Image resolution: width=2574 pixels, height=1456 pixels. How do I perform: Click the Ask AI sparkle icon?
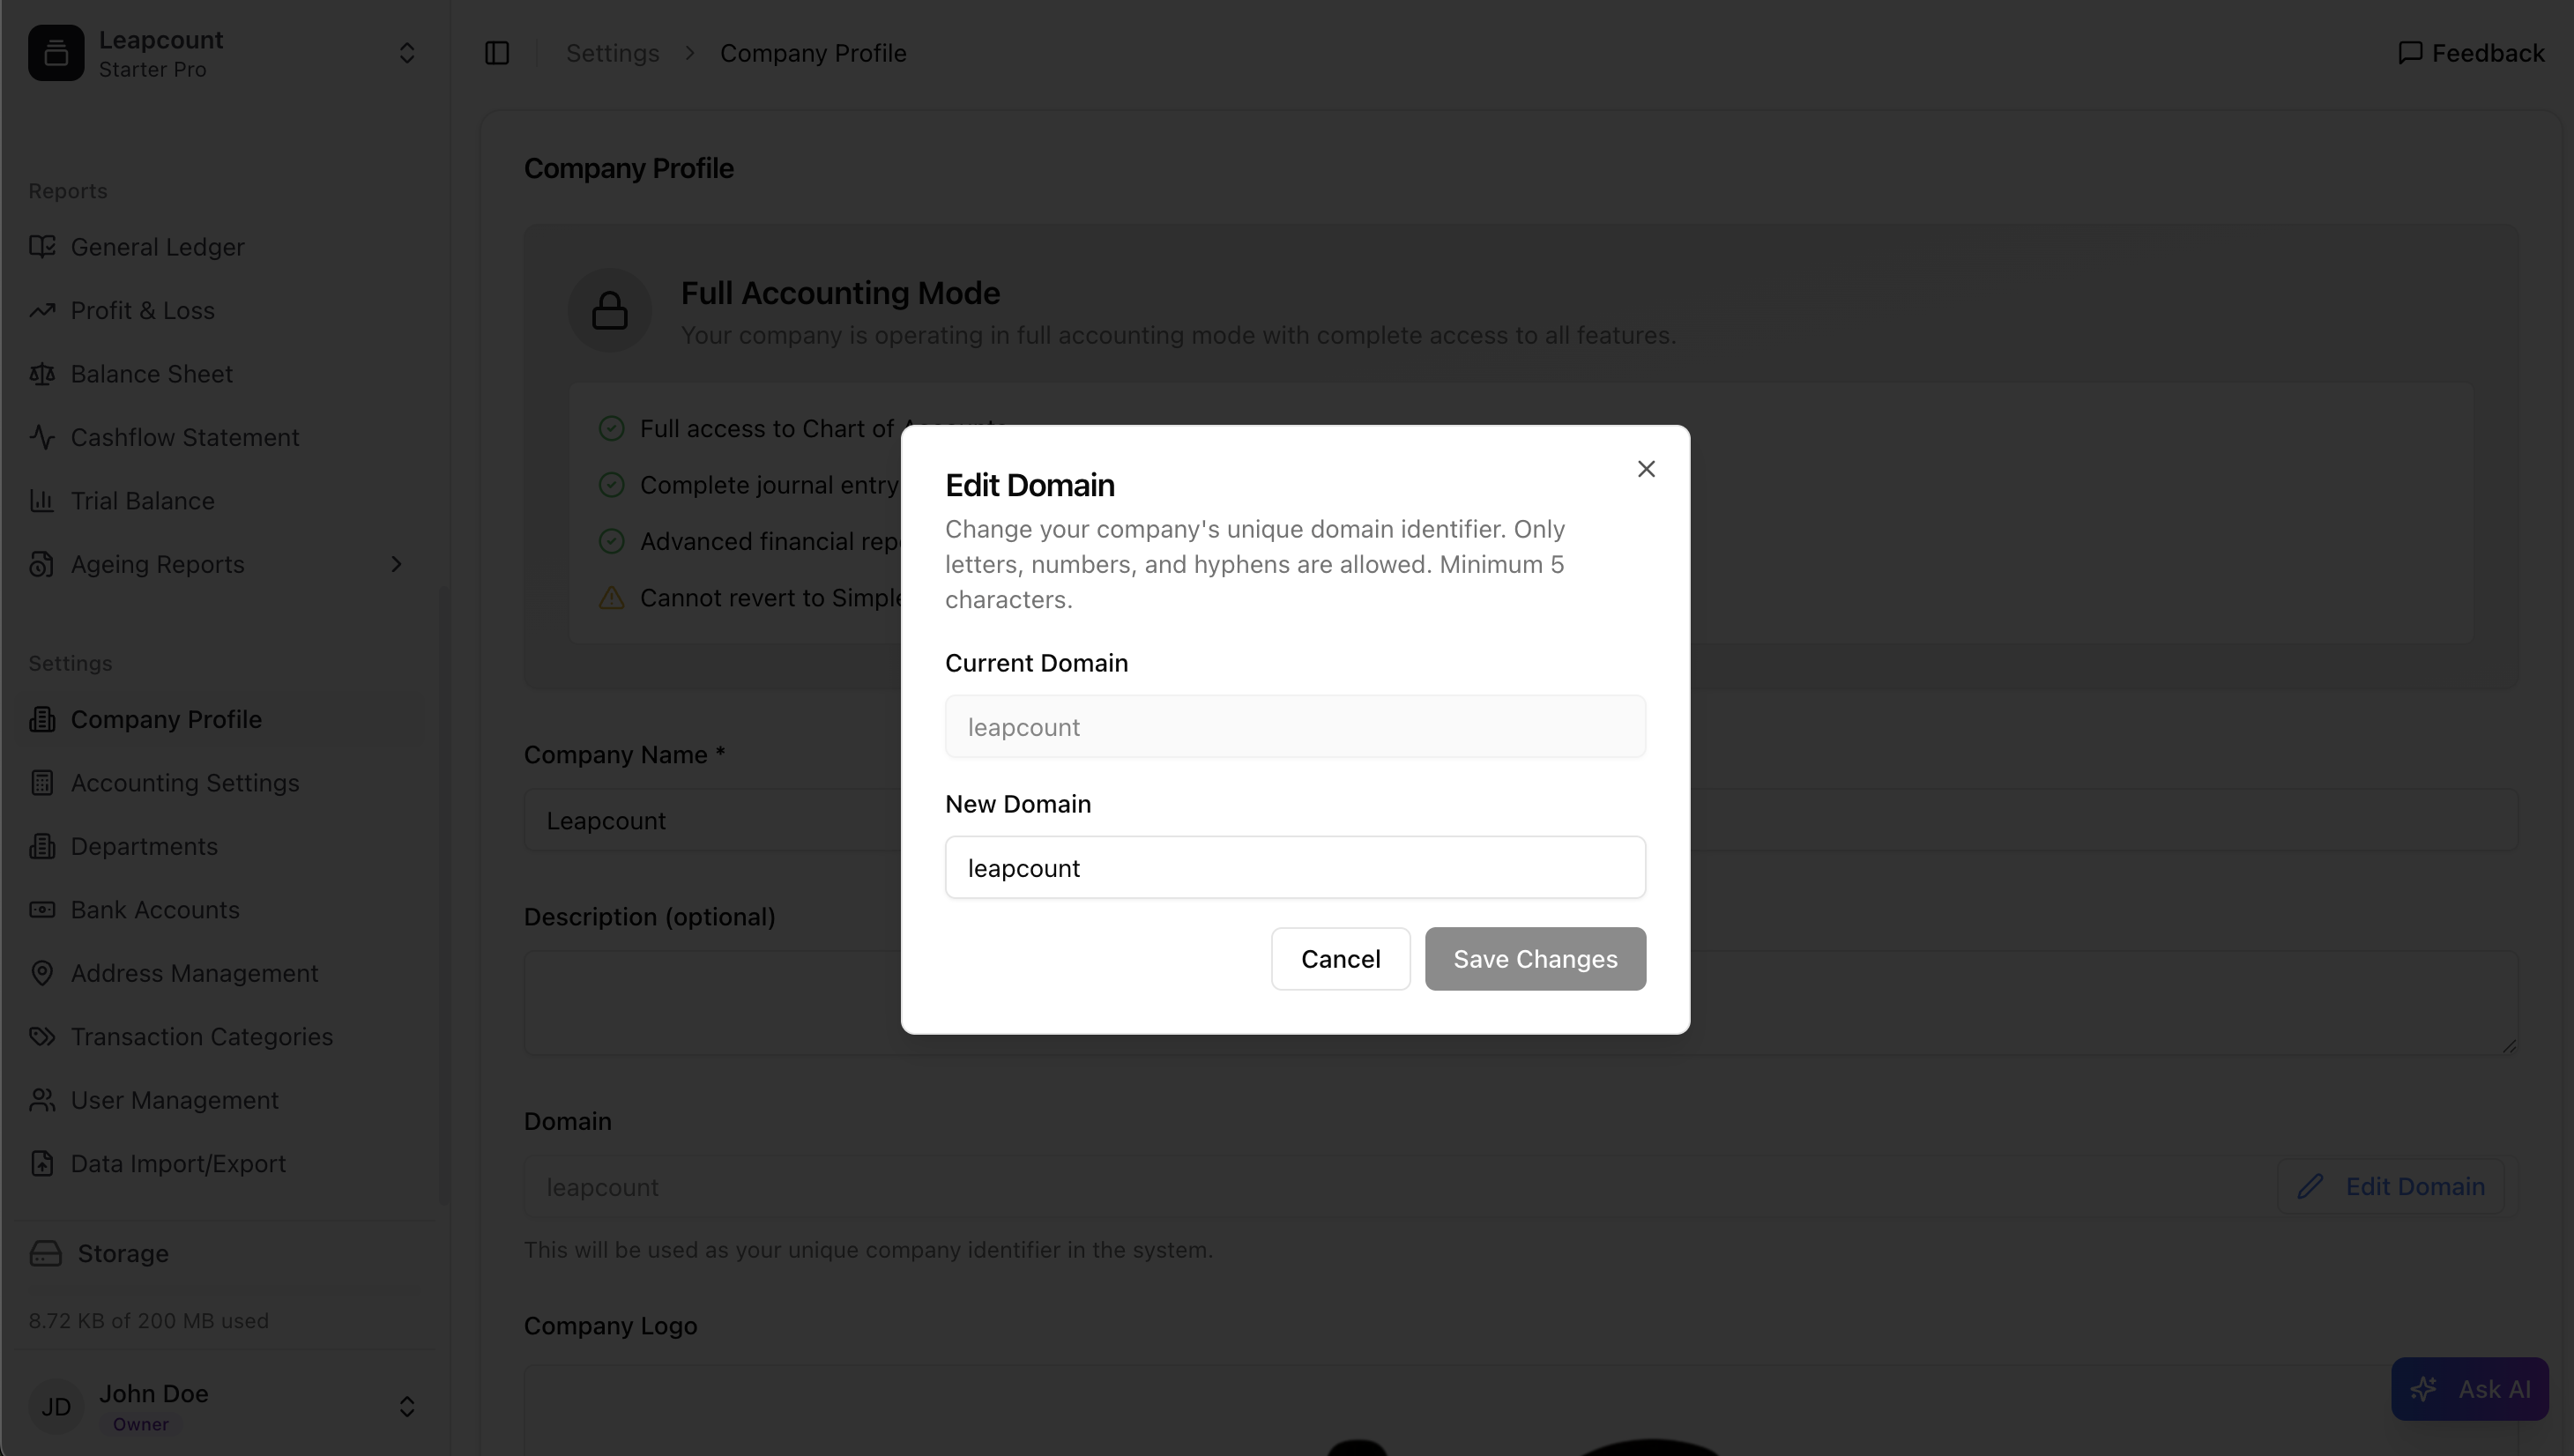(2423, 1389)
